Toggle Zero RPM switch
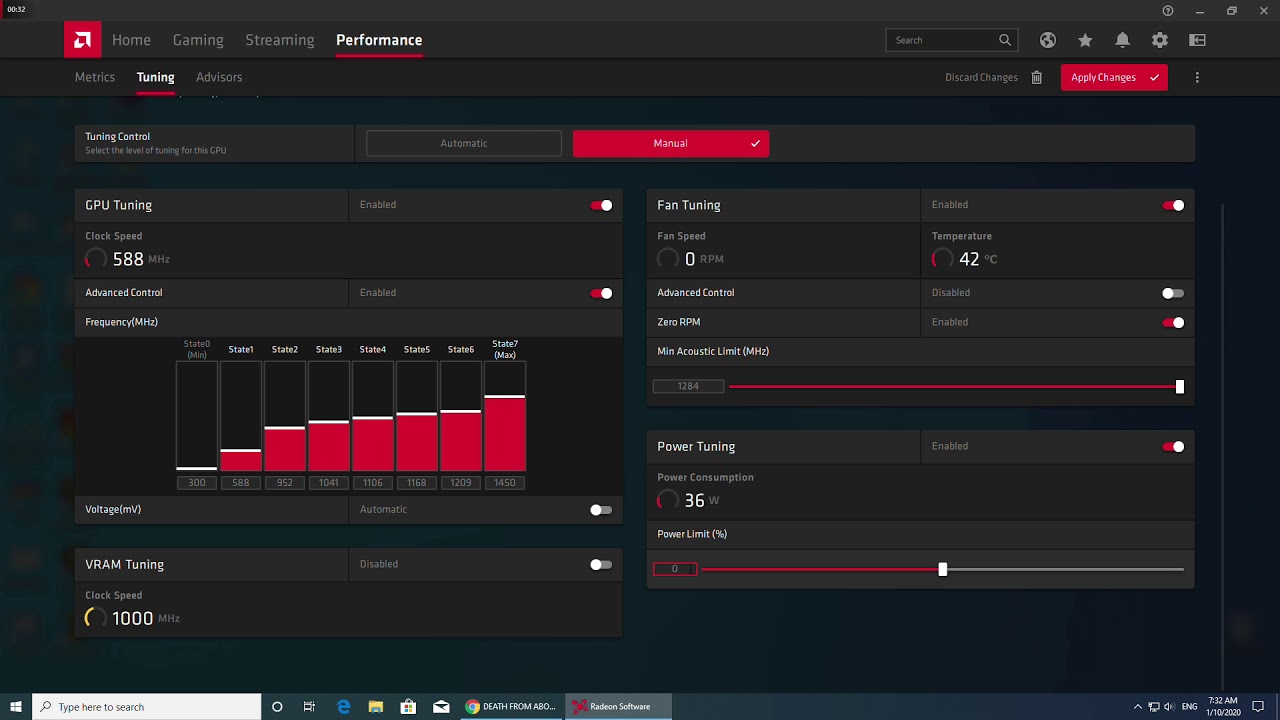1280x720 pixels. click(x=1173, y=322)
